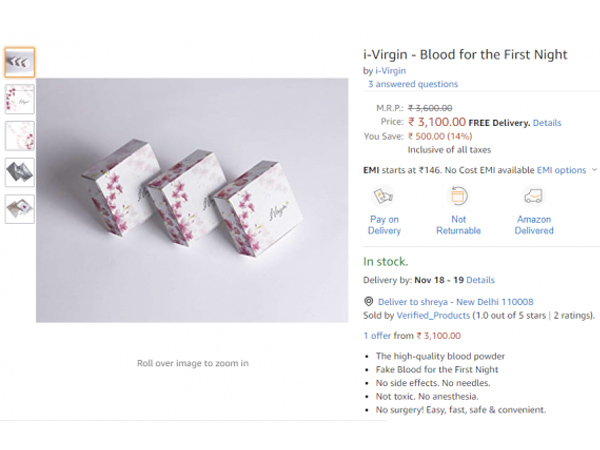Click the Not Returnable box icon
The image size is (600, 450).
coord(458,196)
